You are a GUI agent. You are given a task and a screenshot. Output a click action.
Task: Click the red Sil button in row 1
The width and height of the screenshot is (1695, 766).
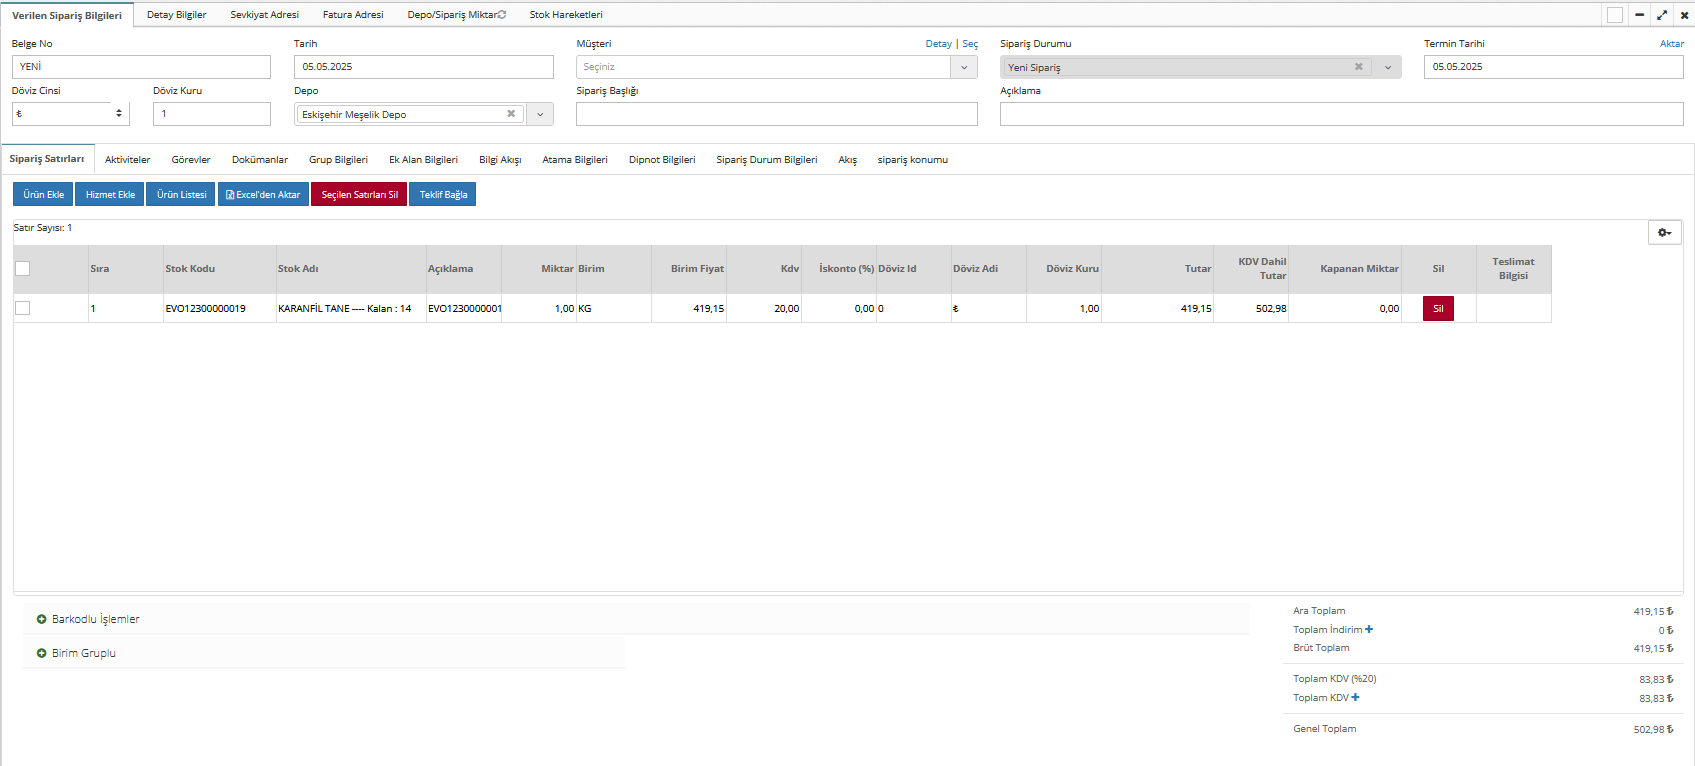[x=1437, y=308]
